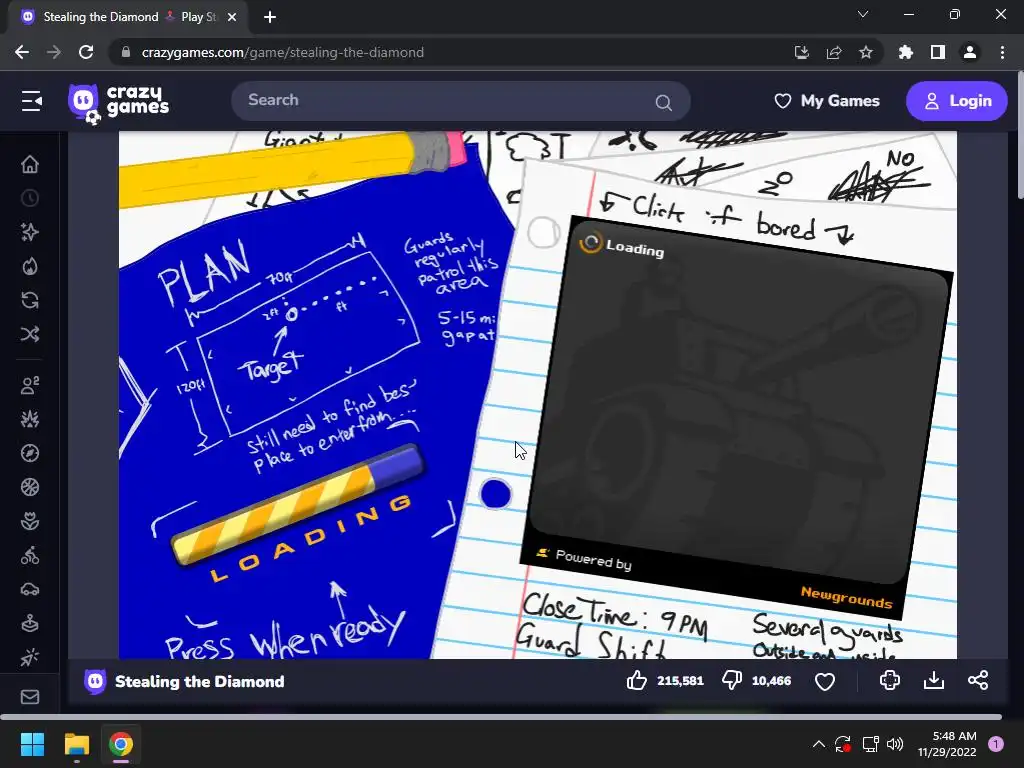Open Chrome extensions puzzle icon
Screen dimensions: 1024x768
pyautogui.click(x=906, y=52)
